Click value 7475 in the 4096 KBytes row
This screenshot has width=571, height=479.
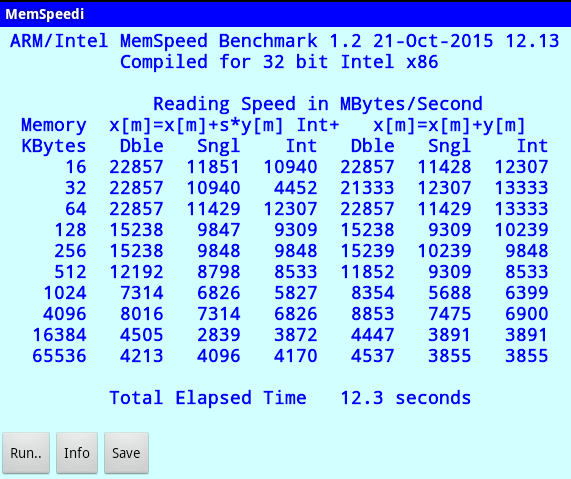coord(450,314)
